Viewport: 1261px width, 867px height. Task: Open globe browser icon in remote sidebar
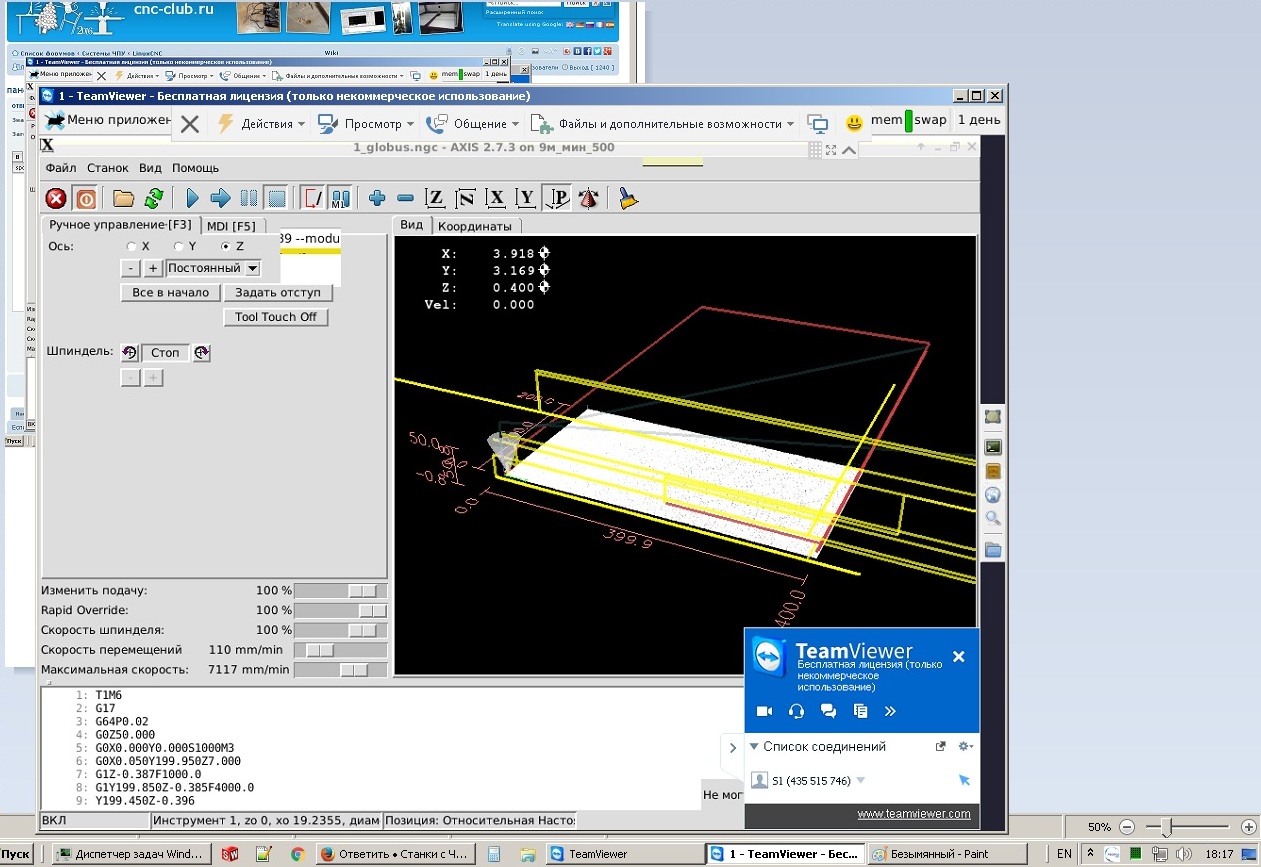tap(993, 495)
